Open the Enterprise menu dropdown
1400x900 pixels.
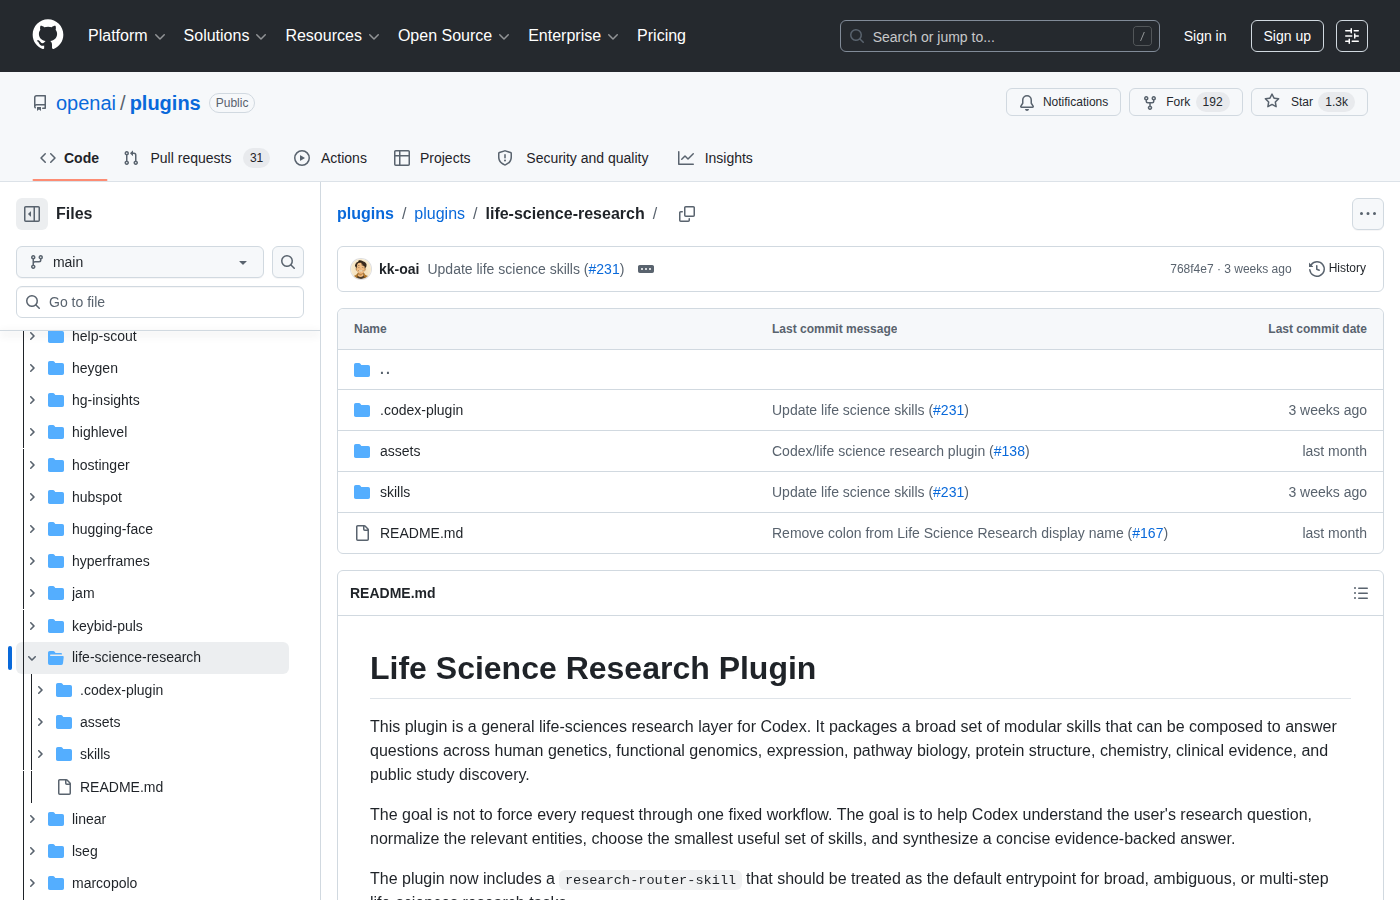click(573, 36)
